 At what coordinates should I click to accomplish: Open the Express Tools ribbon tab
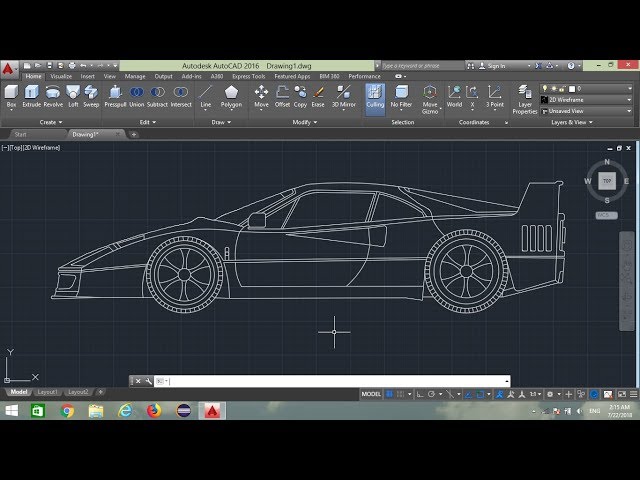(x=249, y=76)
